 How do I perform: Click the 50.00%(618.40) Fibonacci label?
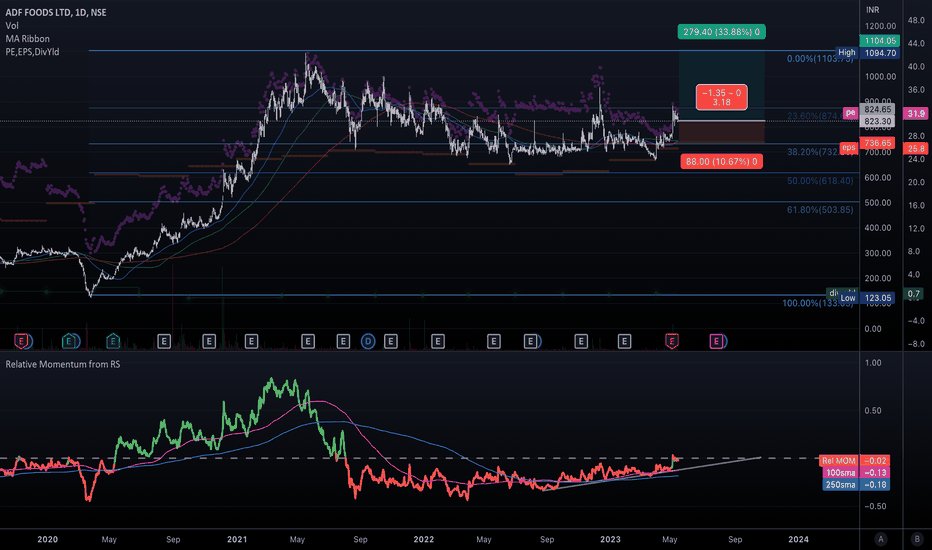(820, 181)
